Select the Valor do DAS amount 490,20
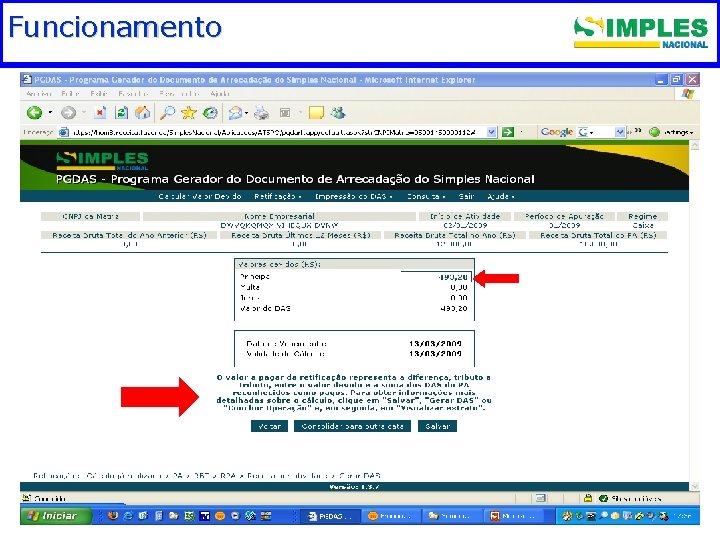 (x=453, y=309)
